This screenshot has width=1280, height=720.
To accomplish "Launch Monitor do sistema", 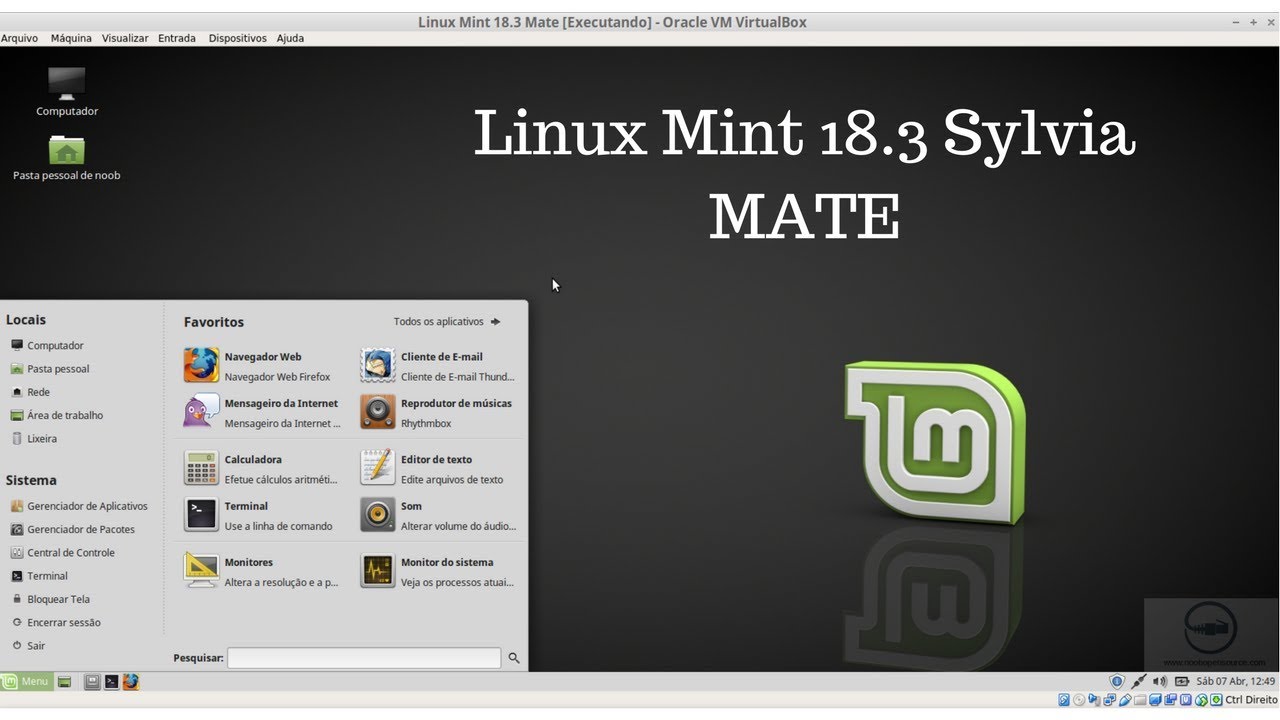I will click(x=438, y=571).
